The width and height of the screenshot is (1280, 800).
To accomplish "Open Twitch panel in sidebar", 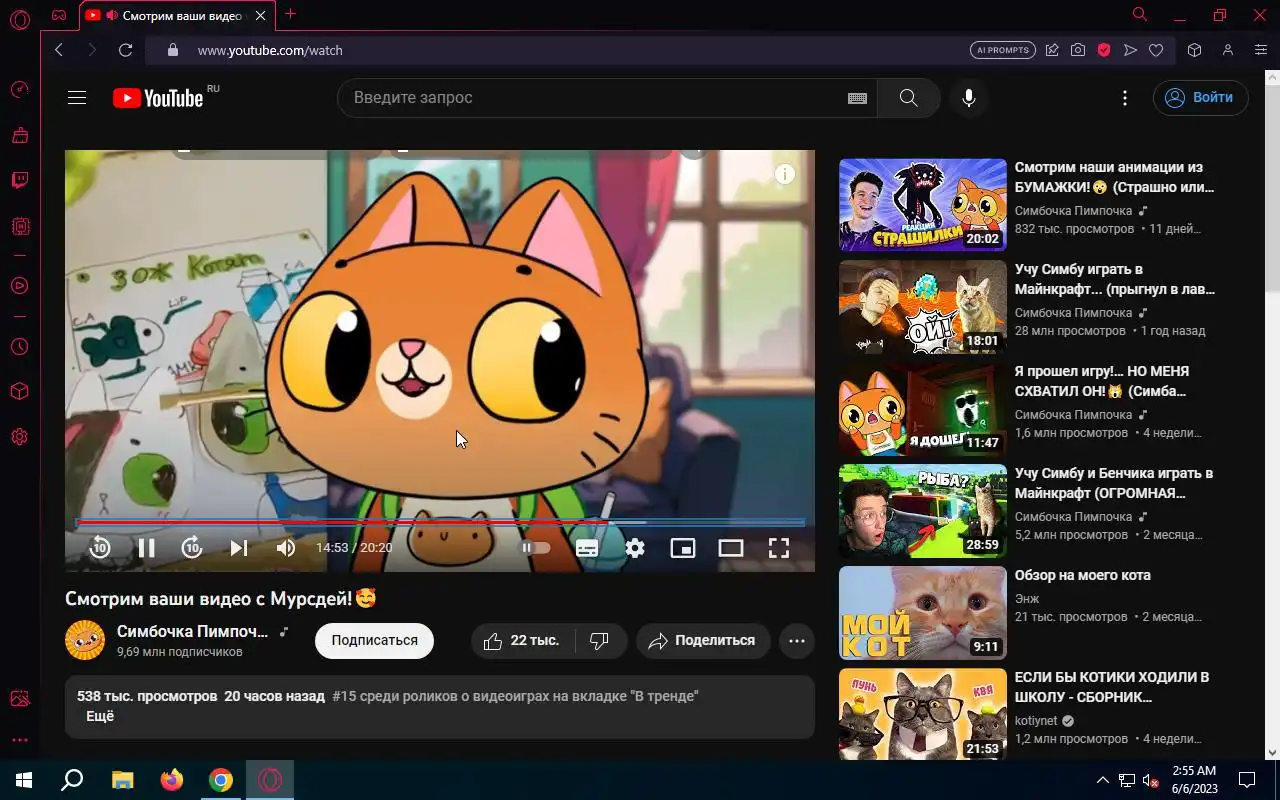I will click(x=19, y=181).
